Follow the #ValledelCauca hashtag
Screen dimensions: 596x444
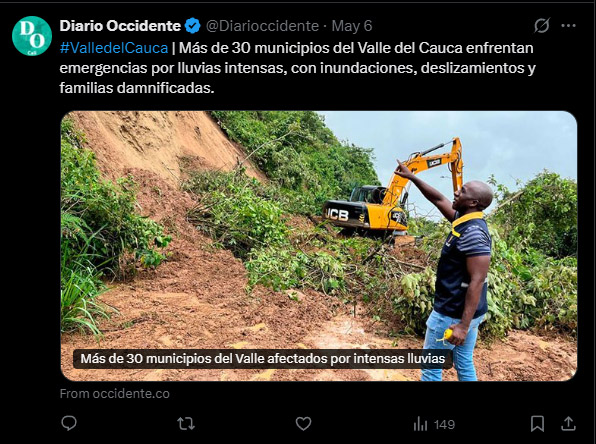(114, 48)
